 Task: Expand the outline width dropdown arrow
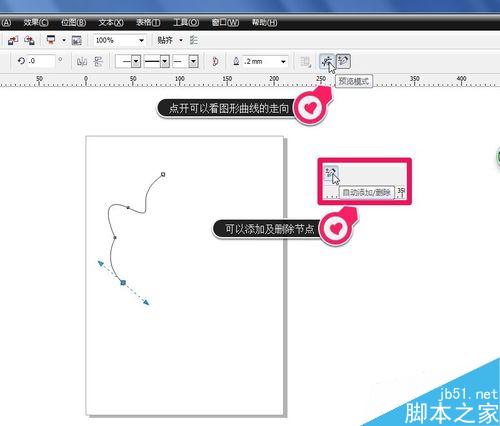pyautogui.click(x=283, y=62)
